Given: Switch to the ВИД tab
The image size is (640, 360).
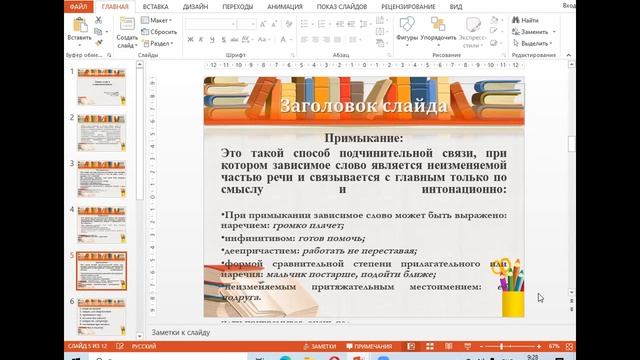Looking at the screenshot, I should [456, 7].
